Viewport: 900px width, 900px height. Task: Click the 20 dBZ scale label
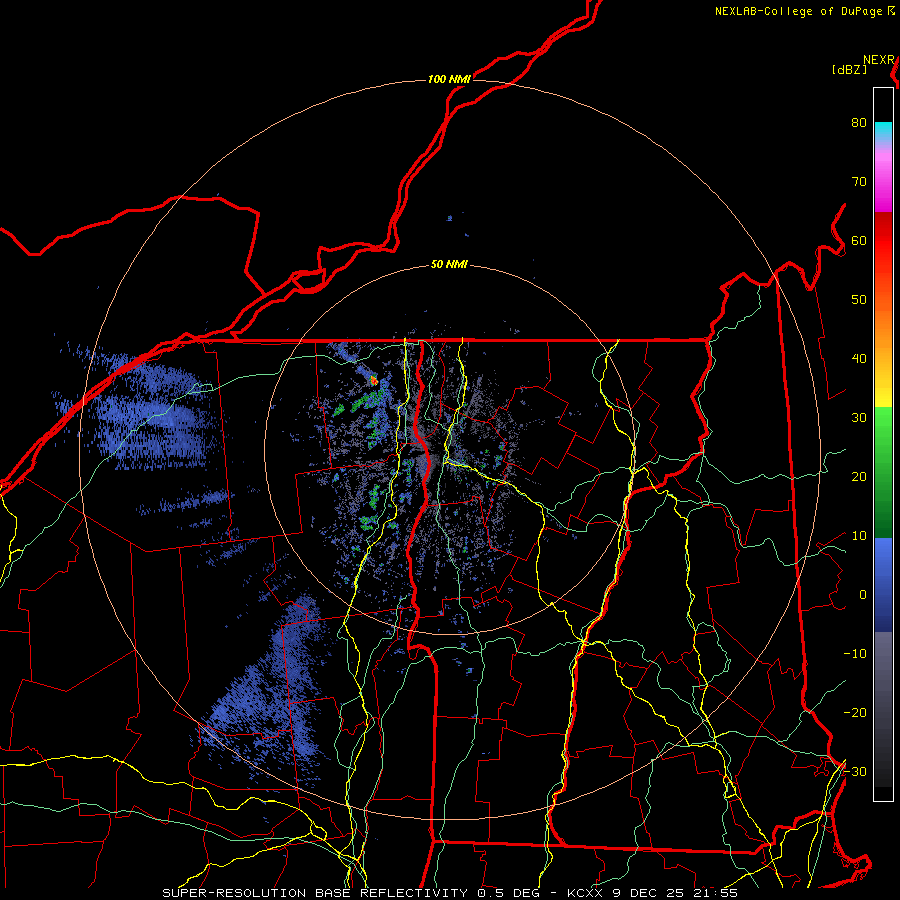coord(859,476)
